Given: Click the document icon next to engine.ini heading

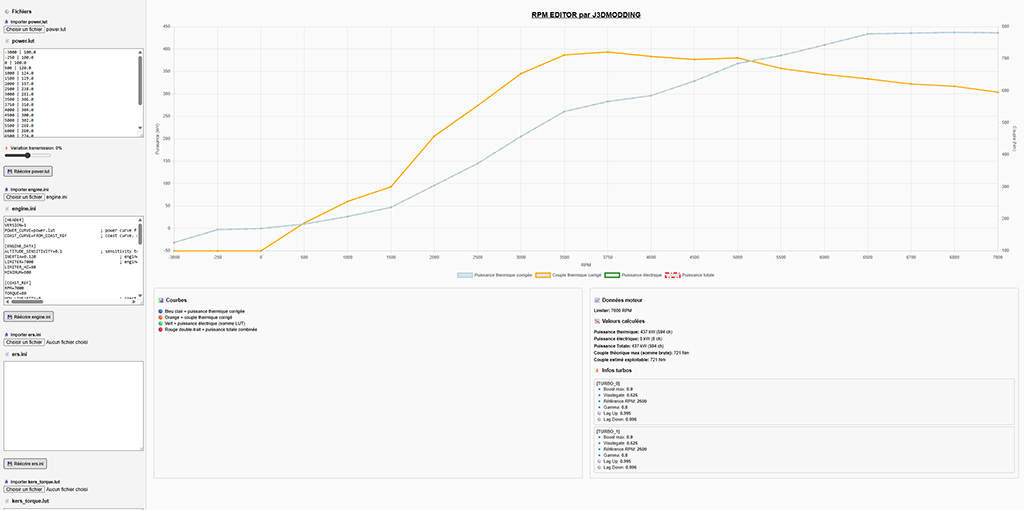Looking at the screenshot, I should pos(7,208).
